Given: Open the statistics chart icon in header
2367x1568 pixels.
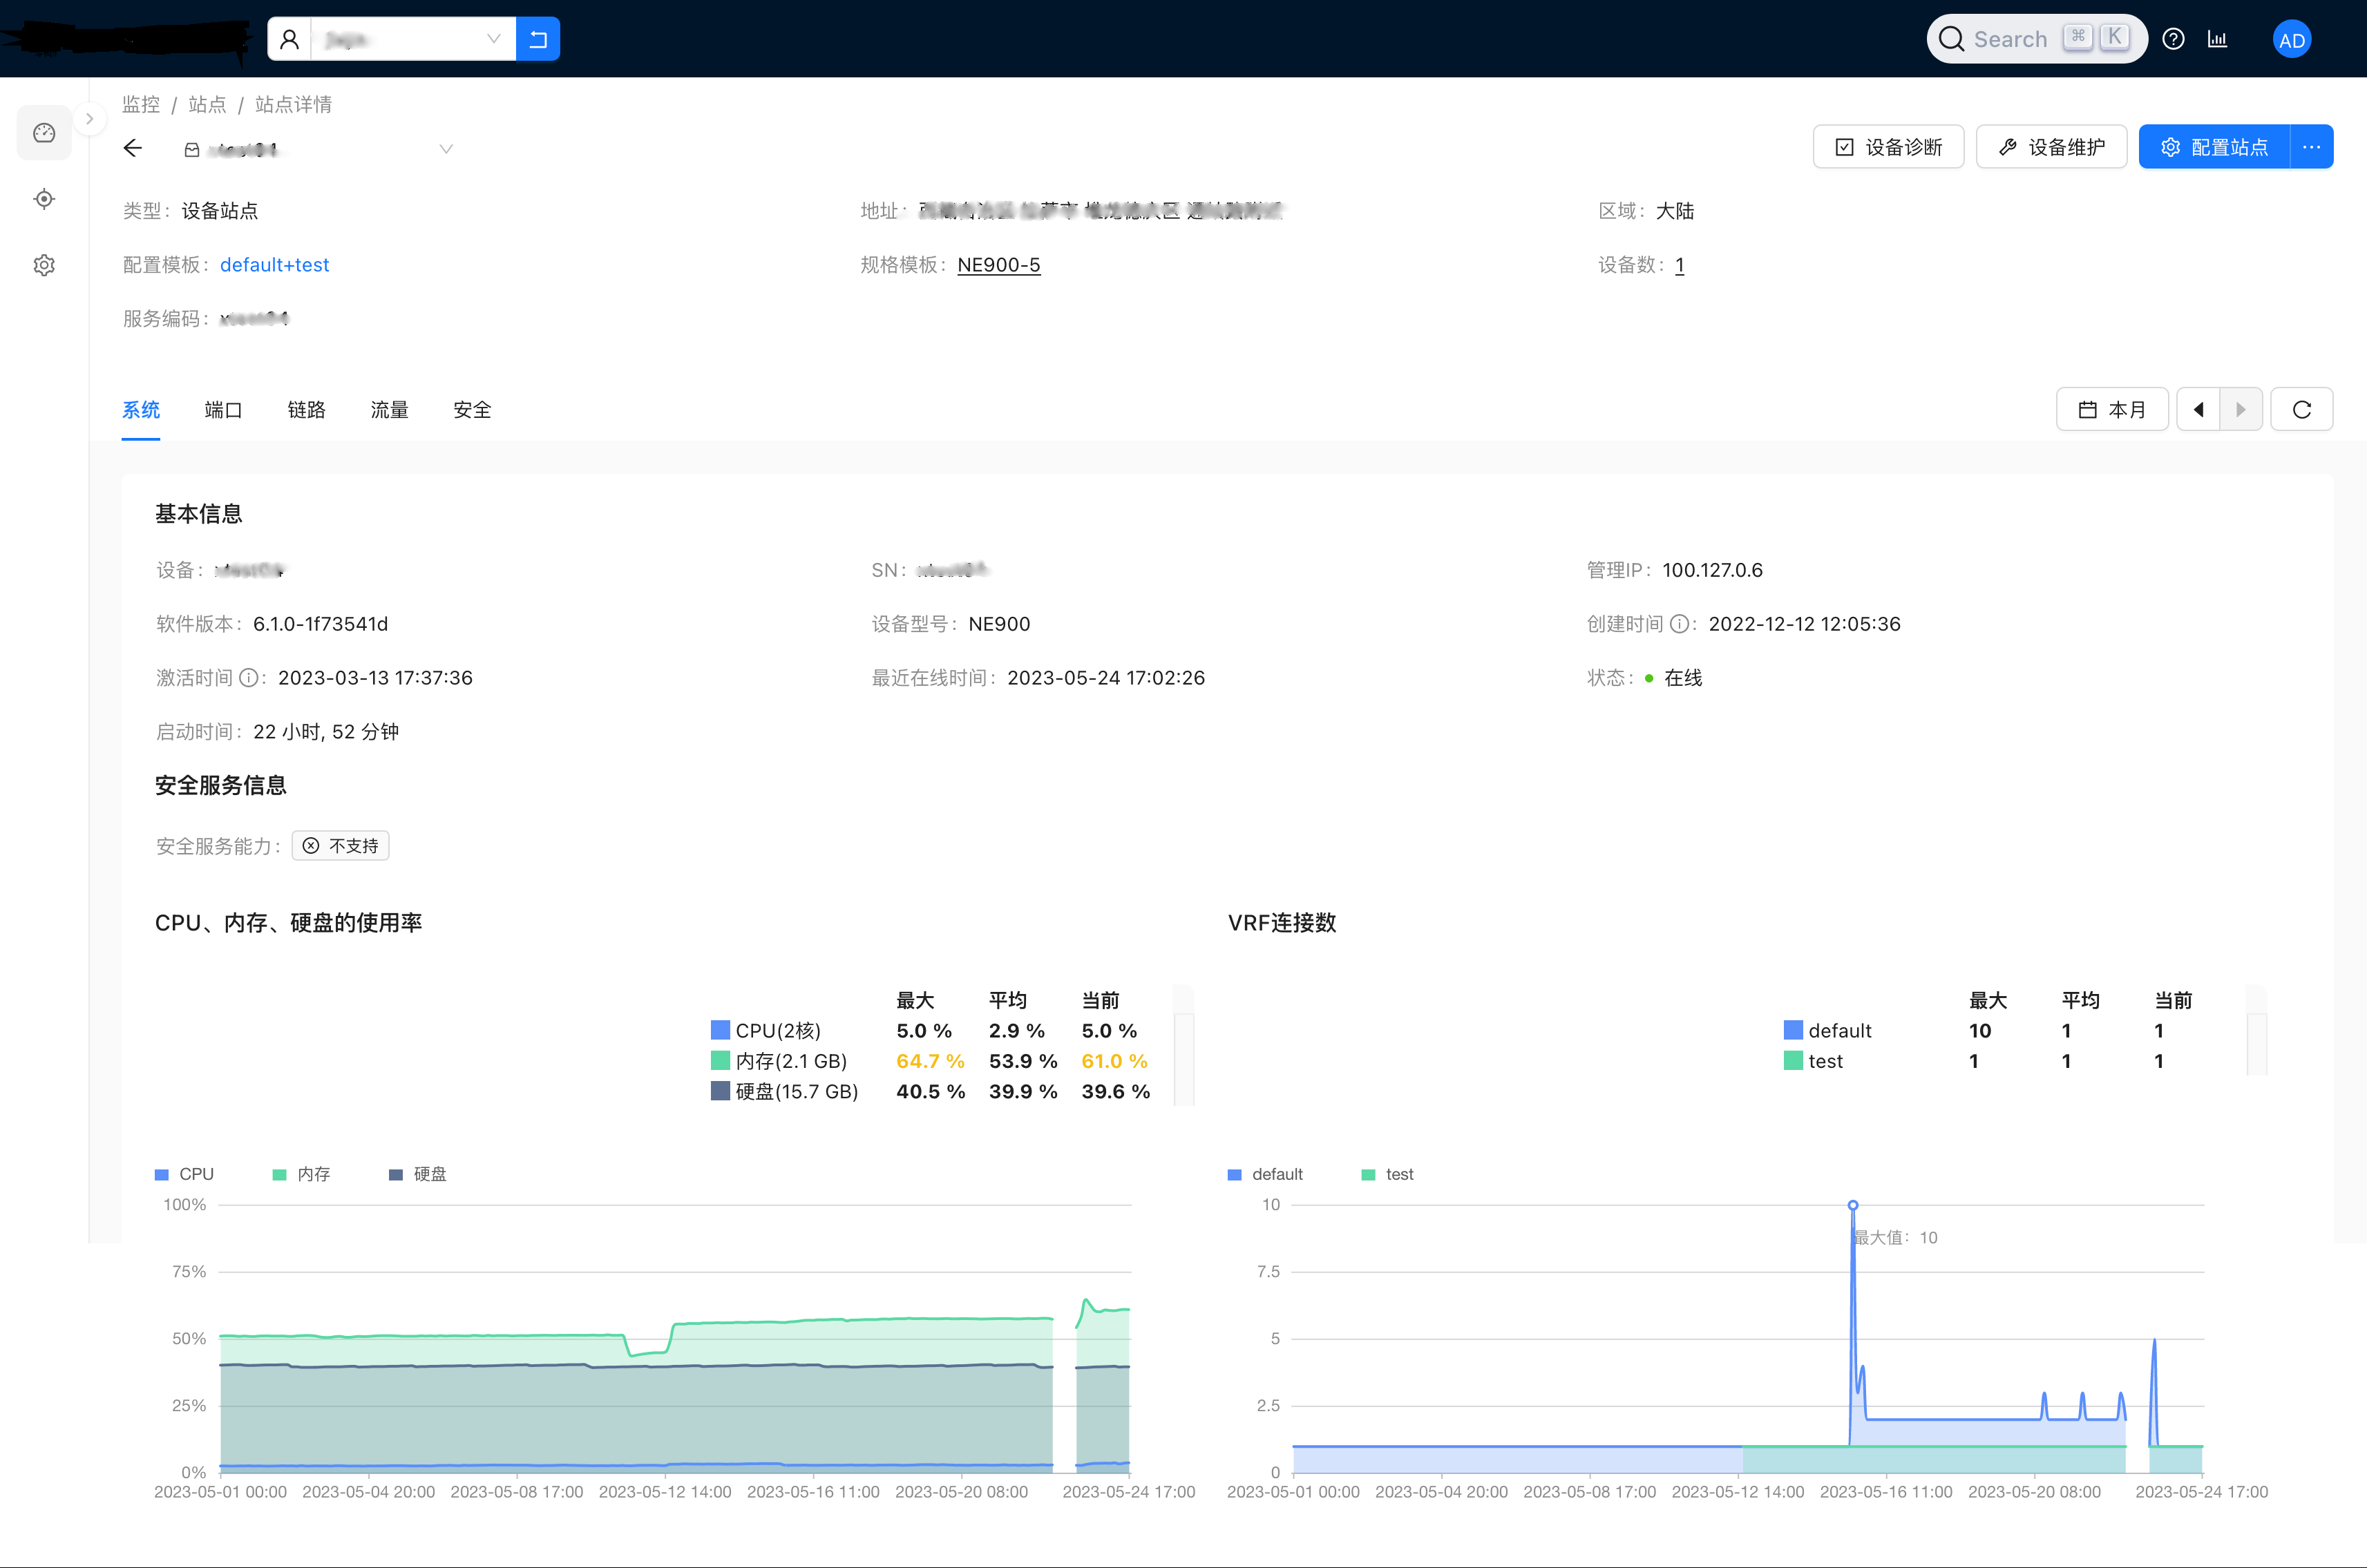Looking at the screenshot, I should click(2217, 39).
